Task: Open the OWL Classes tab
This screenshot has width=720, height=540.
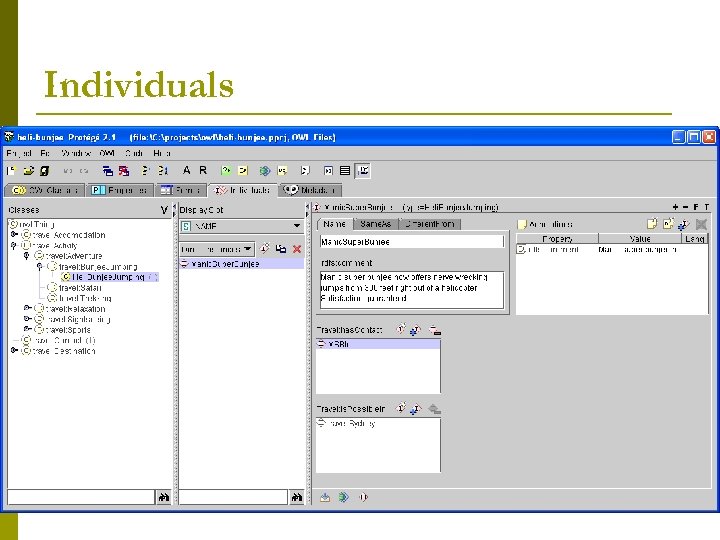Action: tap(45, 190)
